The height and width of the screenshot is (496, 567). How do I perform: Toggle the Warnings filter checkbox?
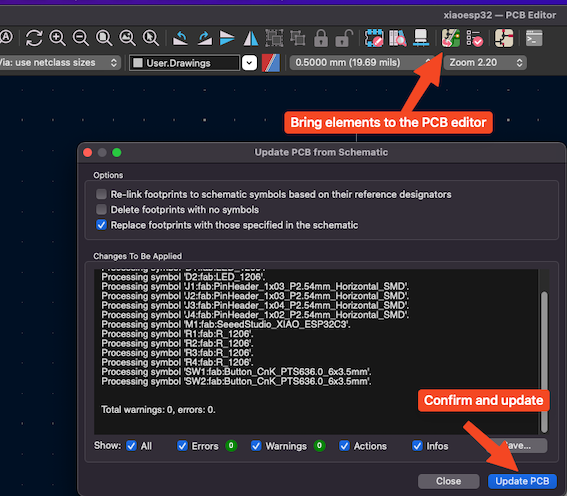(x=256, y=446)
